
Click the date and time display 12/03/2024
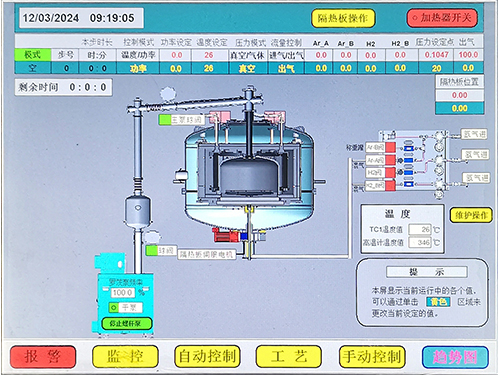tap(81, 18)
